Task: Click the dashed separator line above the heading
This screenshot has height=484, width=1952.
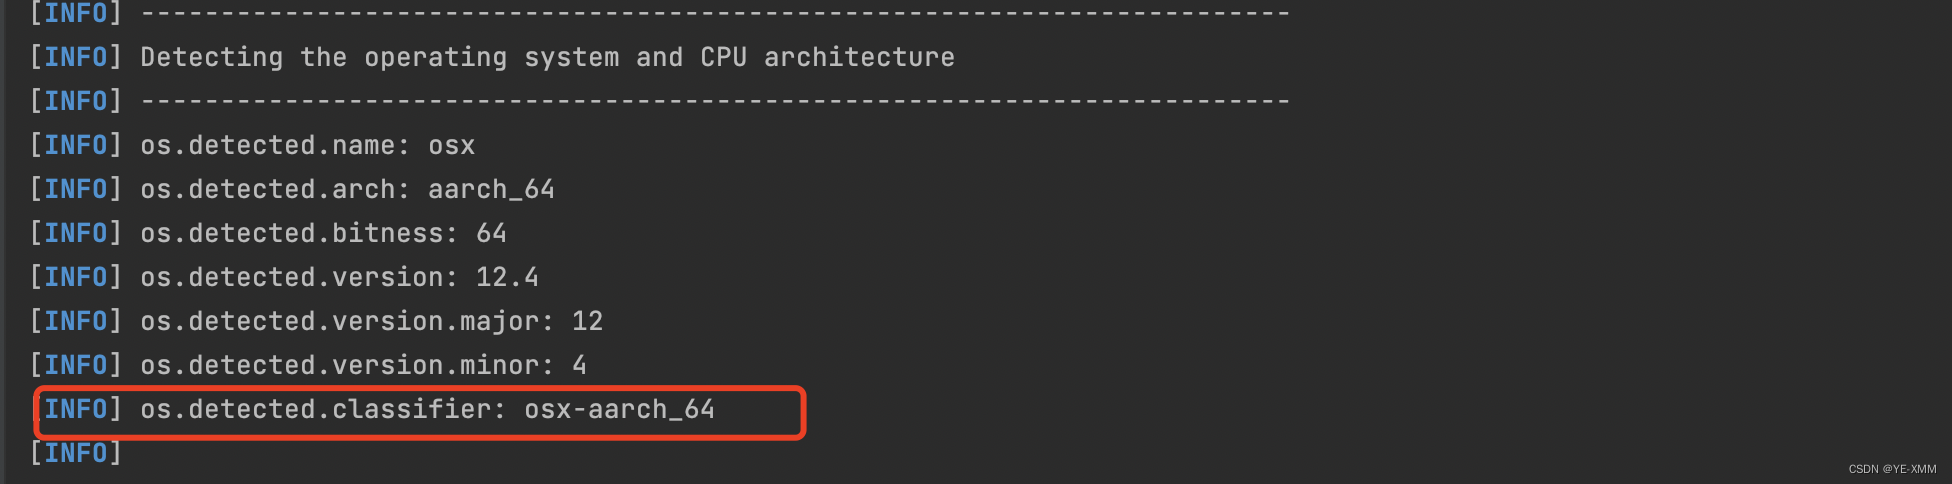Action: click(x=716, y=14)
